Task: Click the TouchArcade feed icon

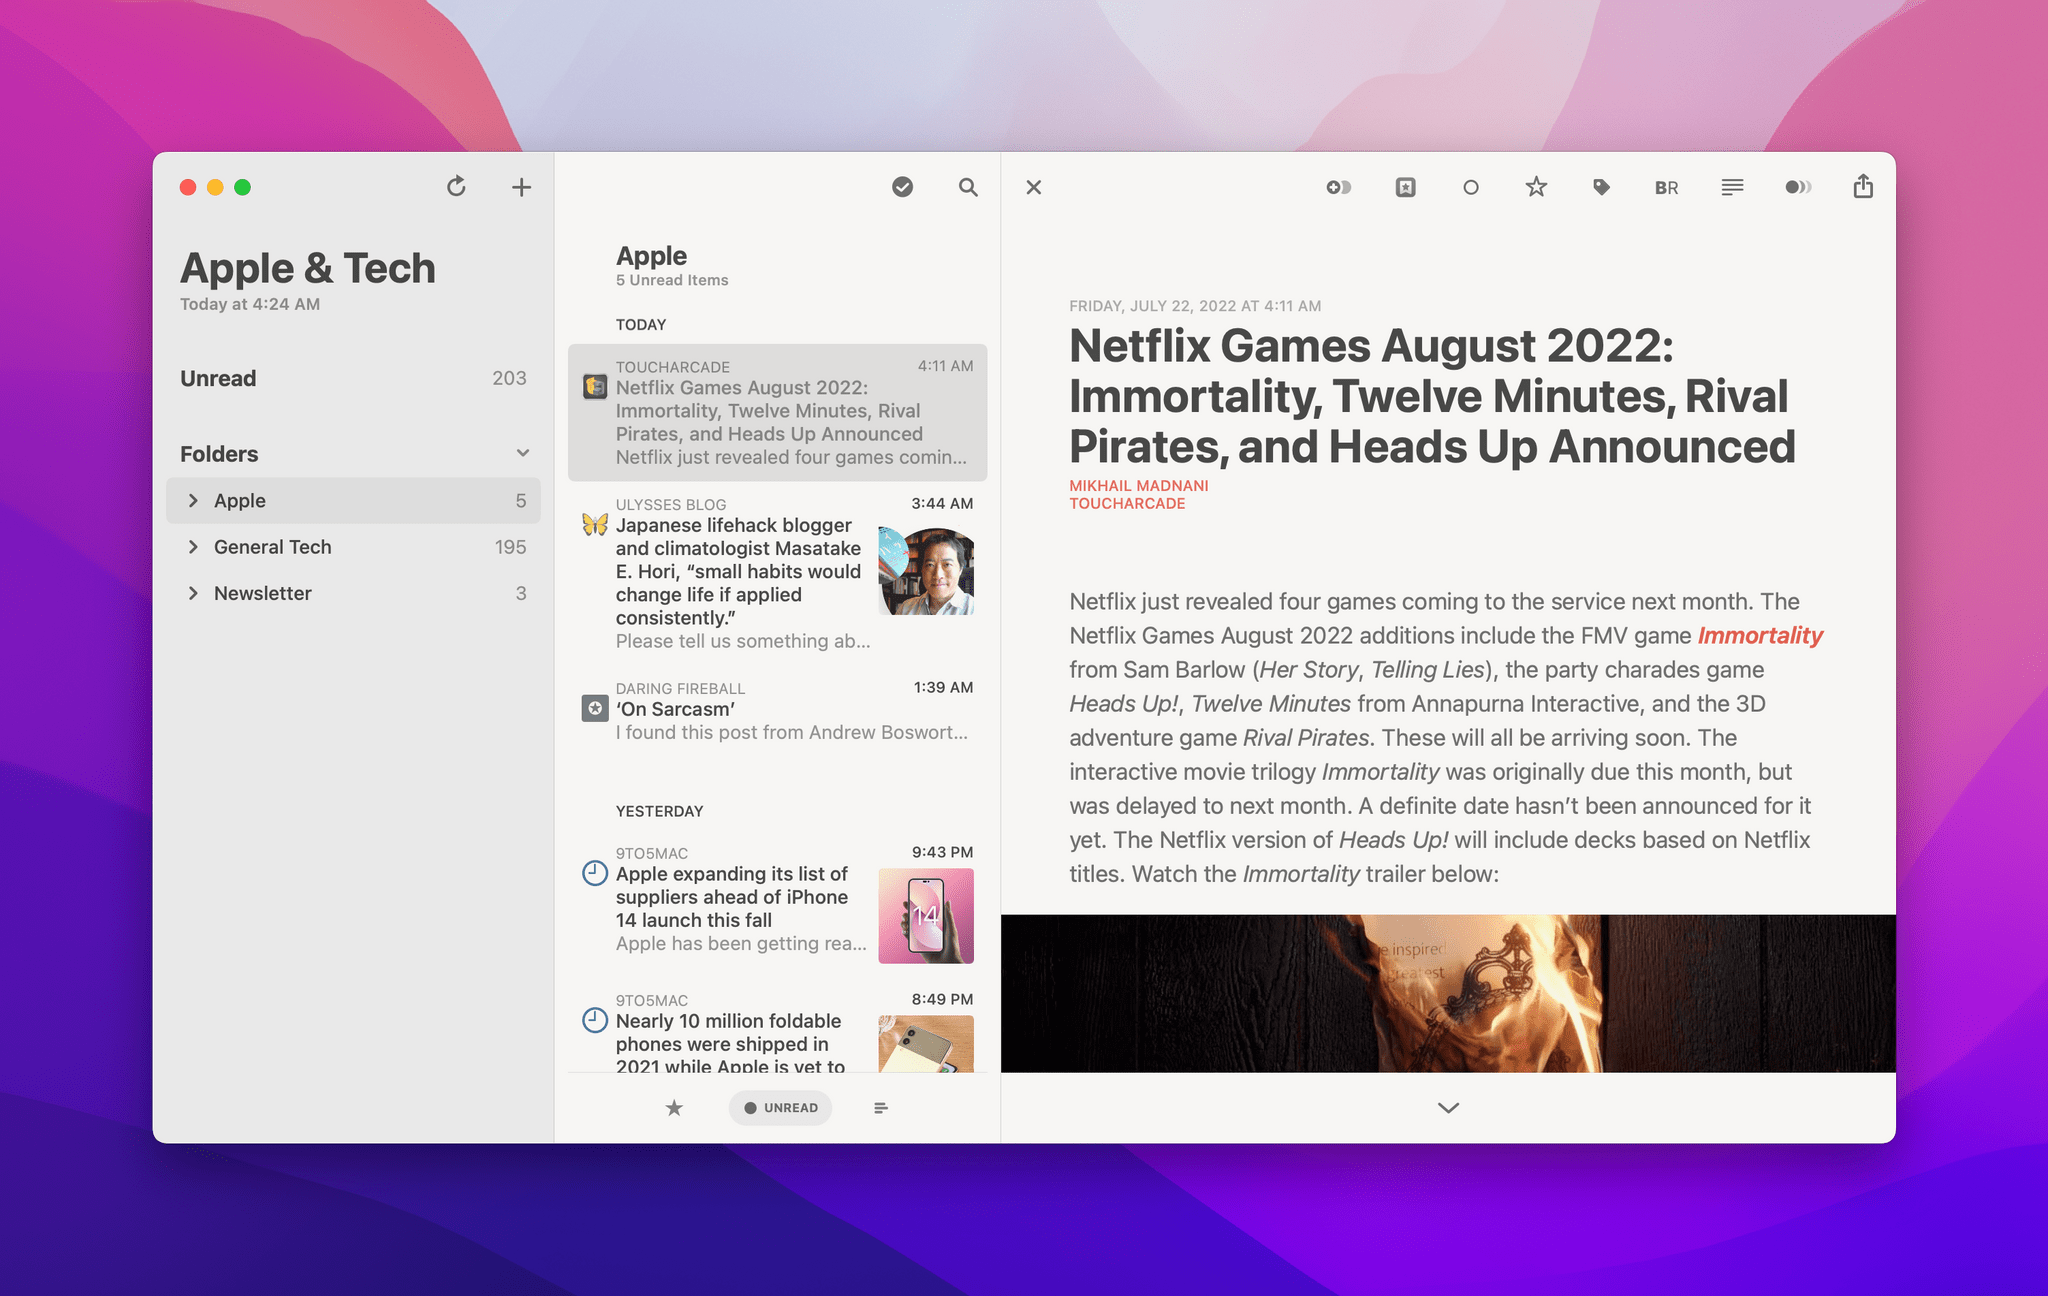Action: 595,386
